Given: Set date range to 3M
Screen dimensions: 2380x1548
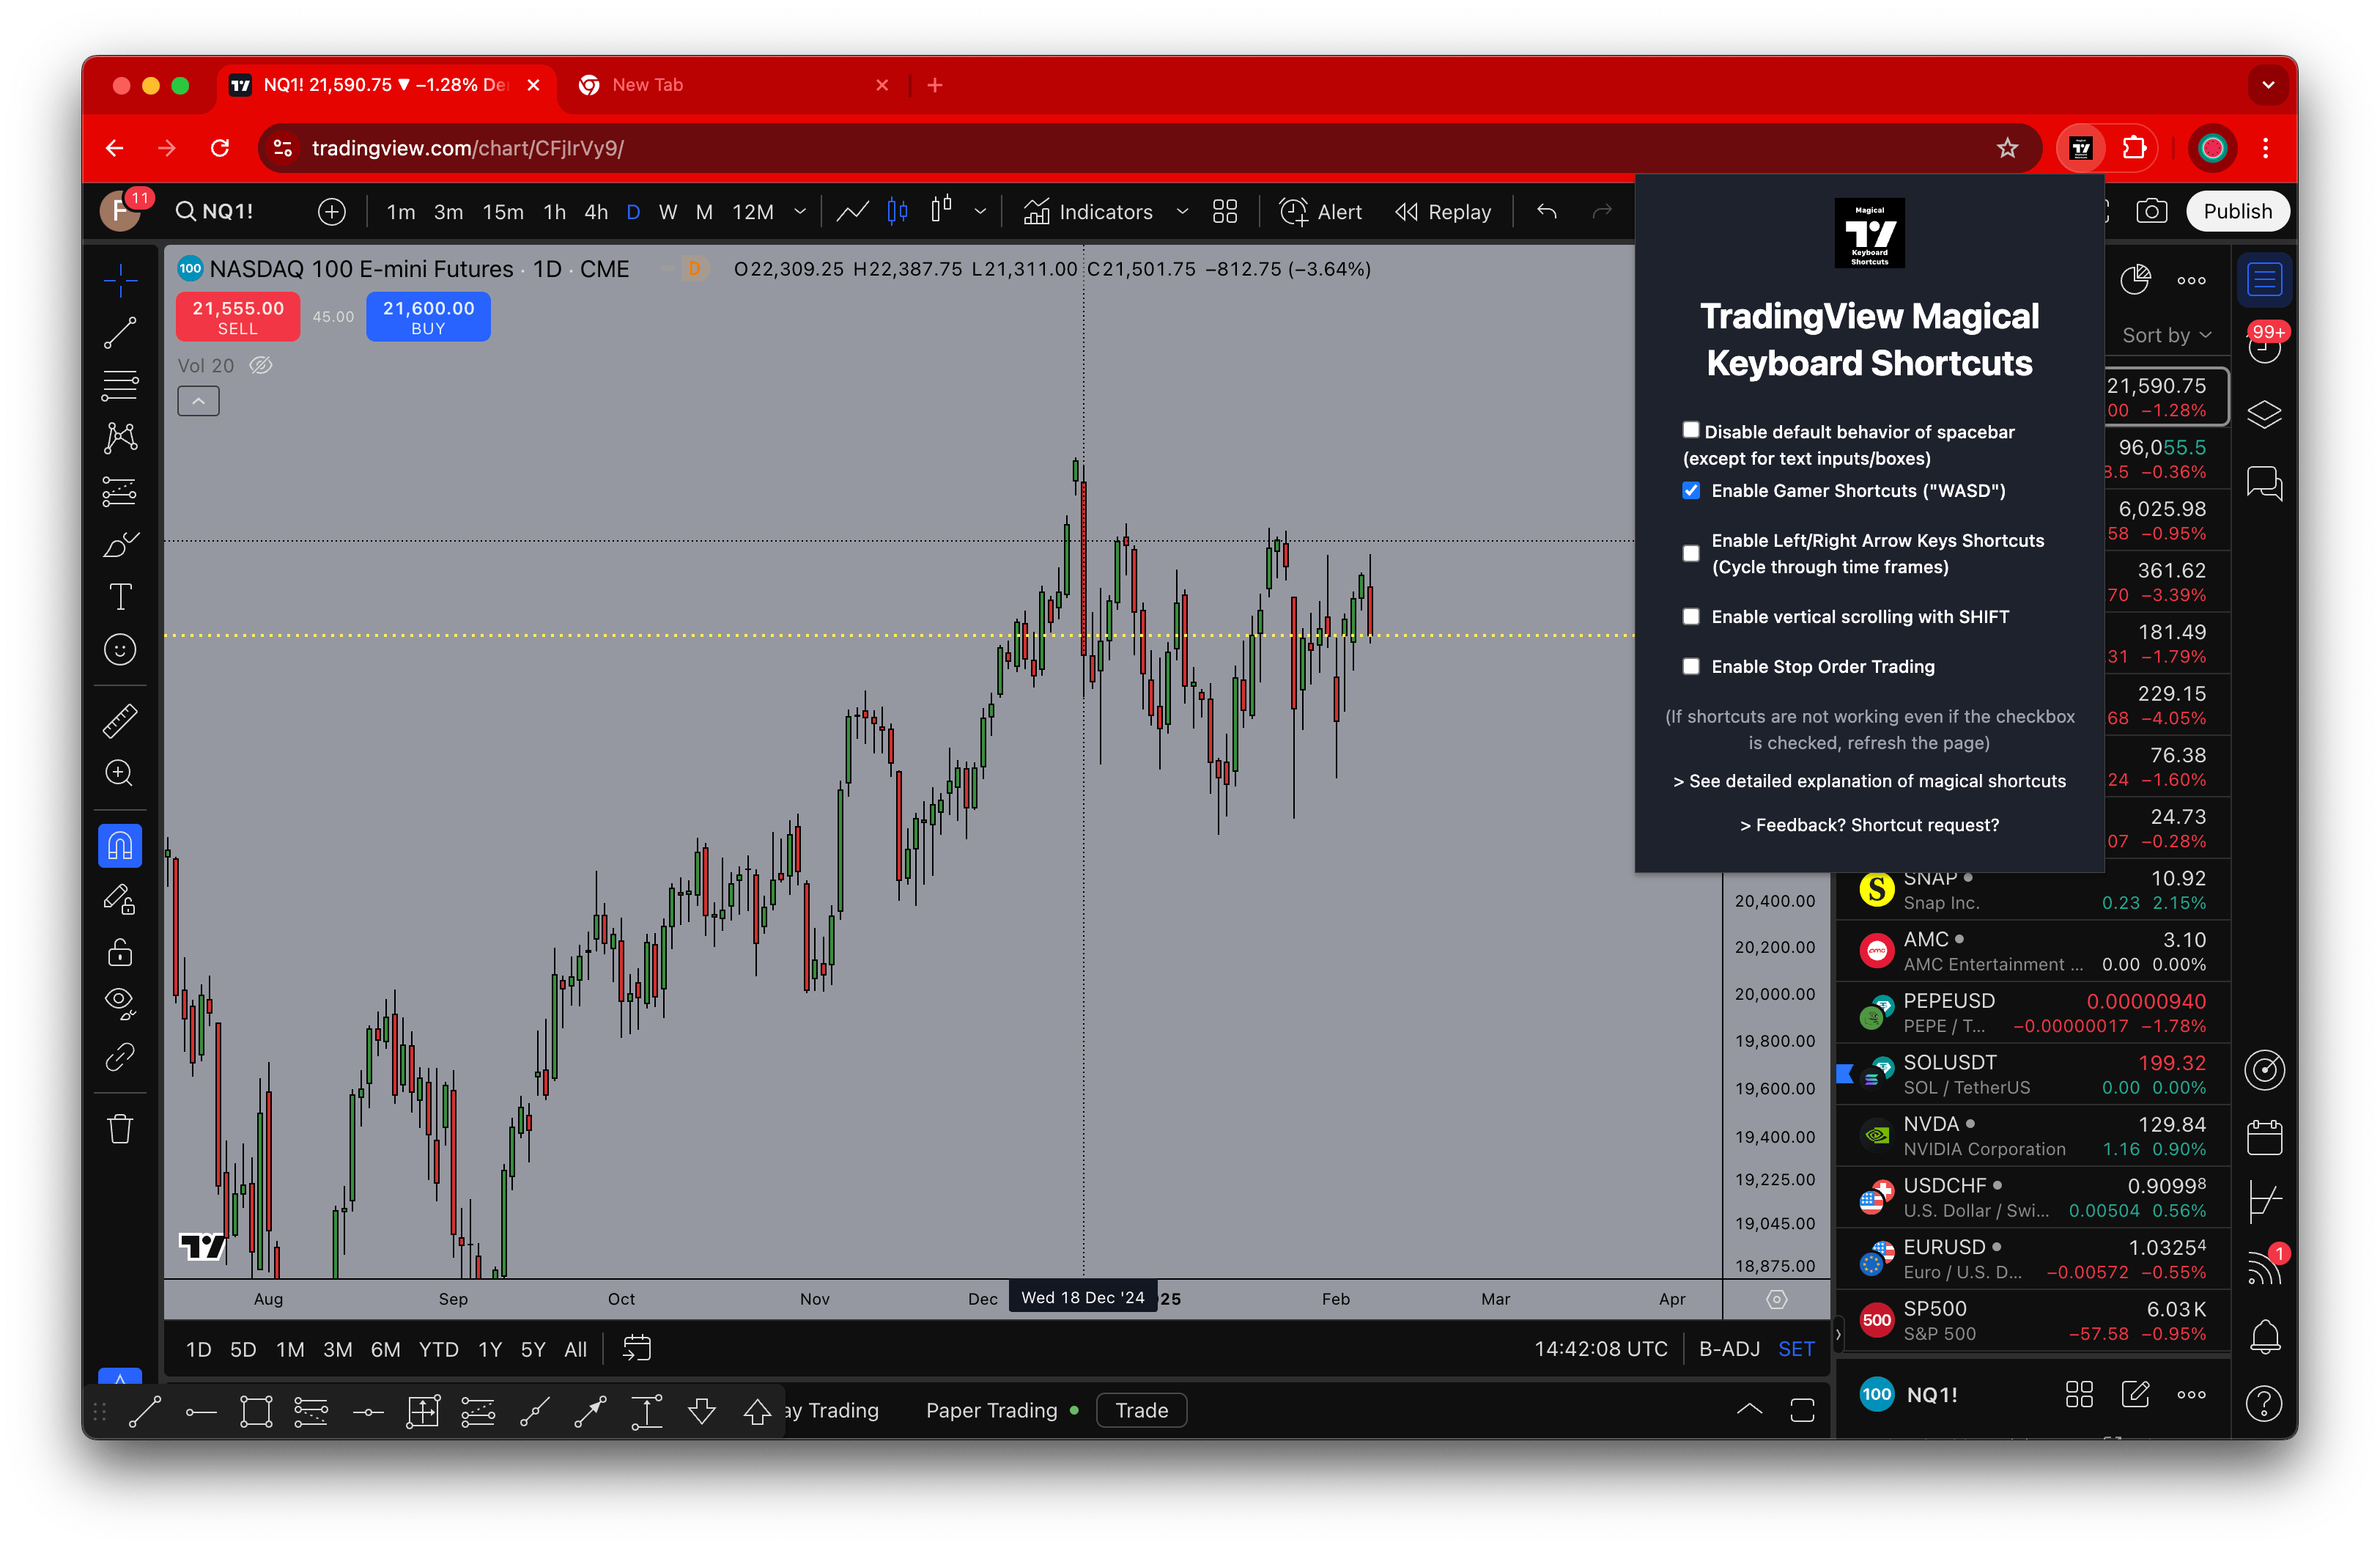Looking at the screenshot, I should point(337,1349).
